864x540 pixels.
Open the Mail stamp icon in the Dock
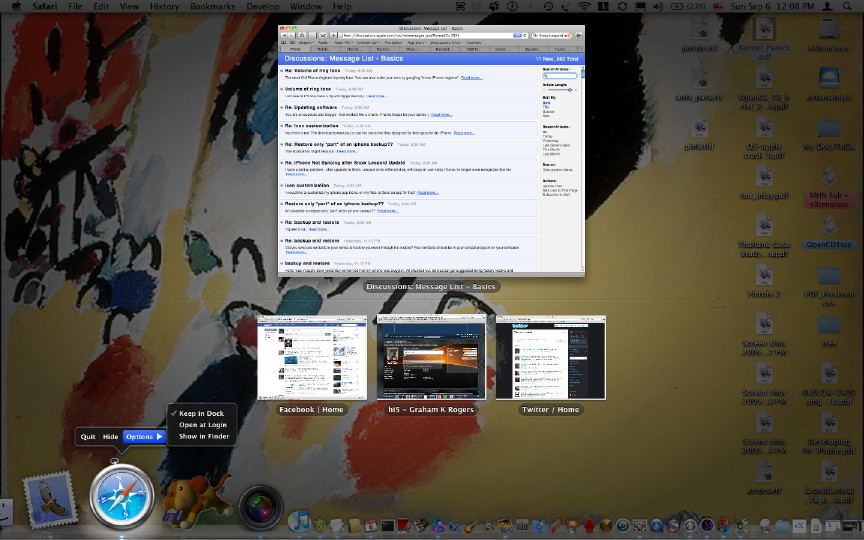click(x=50, y=501)
